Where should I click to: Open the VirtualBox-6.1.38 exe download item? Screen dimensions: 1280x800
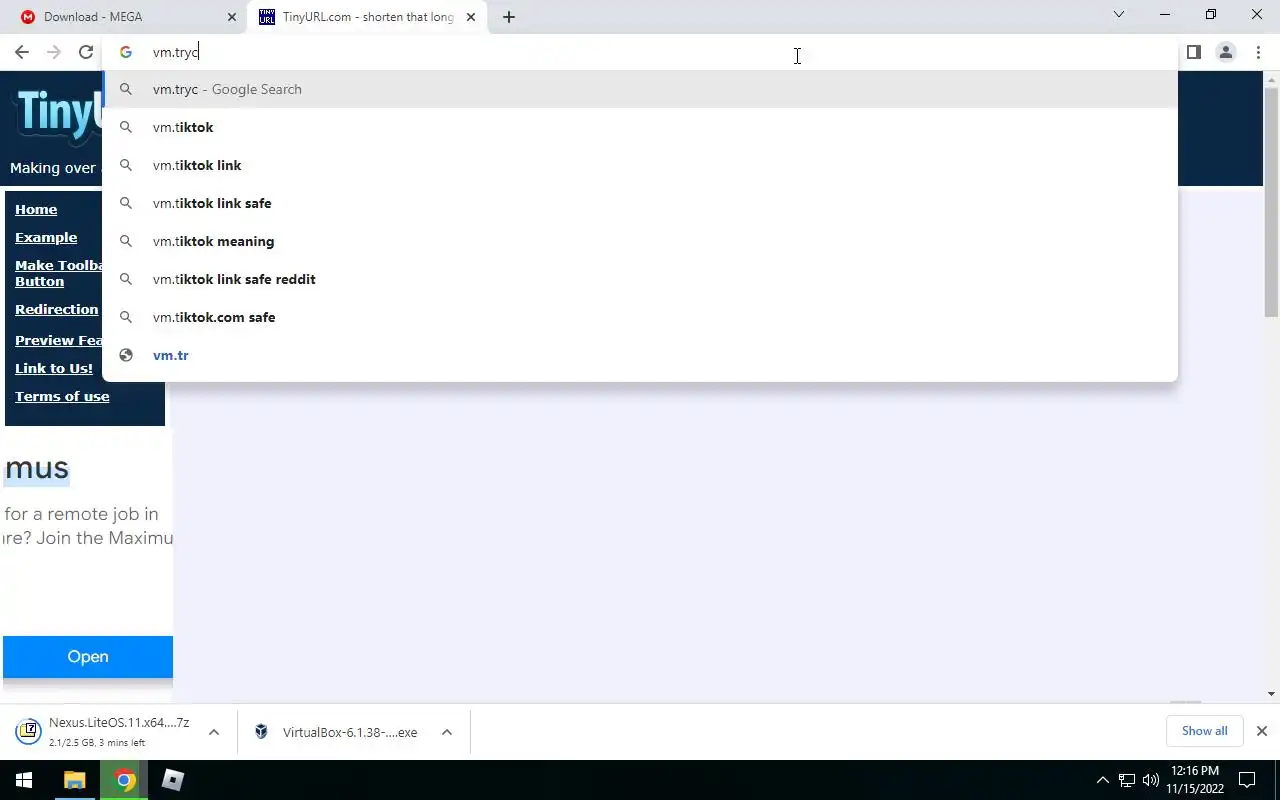[338, 732]
